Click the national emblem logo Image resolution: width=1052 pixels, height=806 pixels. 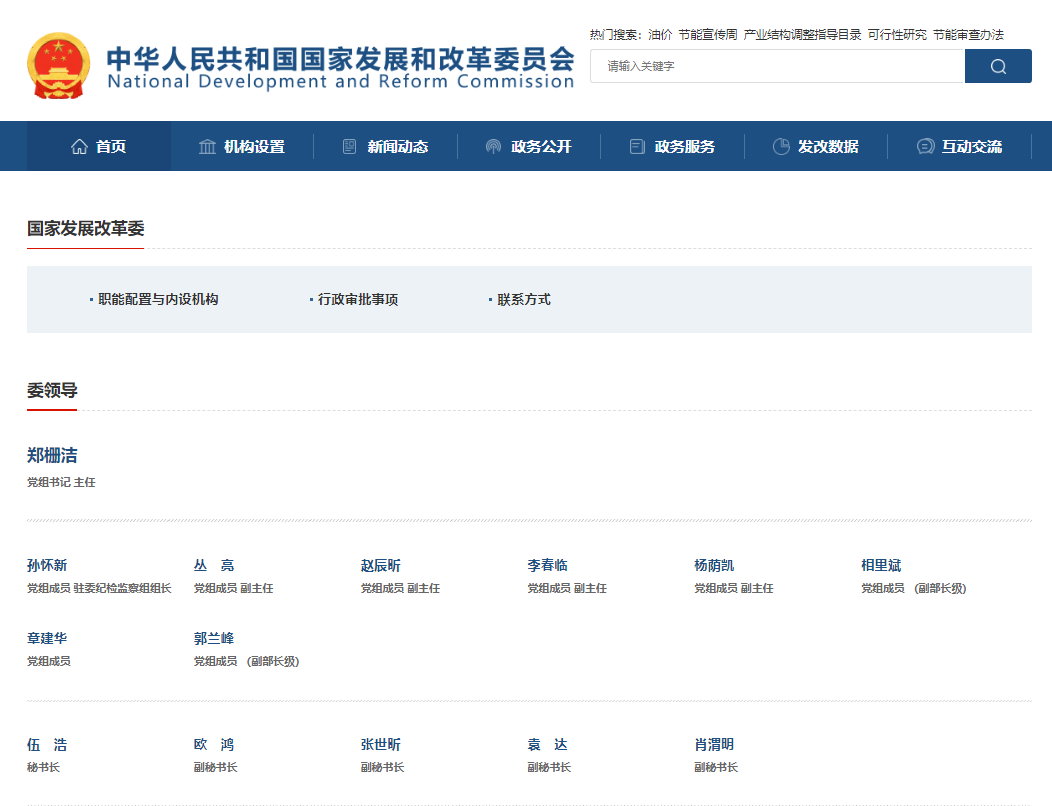click(x=58, y=66)
